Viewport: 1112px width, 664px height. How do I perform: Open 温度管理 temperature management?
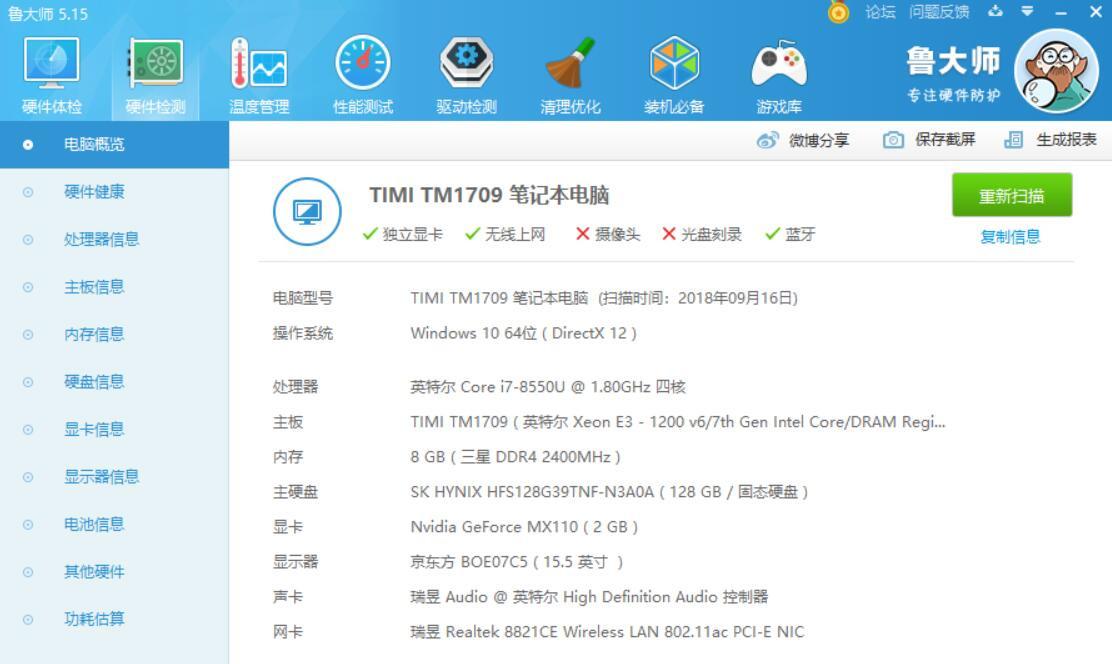259,76
